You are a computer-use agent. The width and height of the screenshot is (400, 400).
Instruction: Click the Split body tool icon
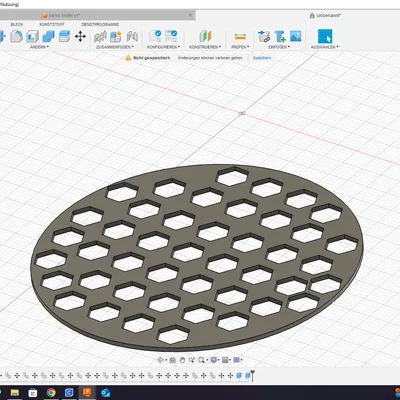tap(64, 36)
